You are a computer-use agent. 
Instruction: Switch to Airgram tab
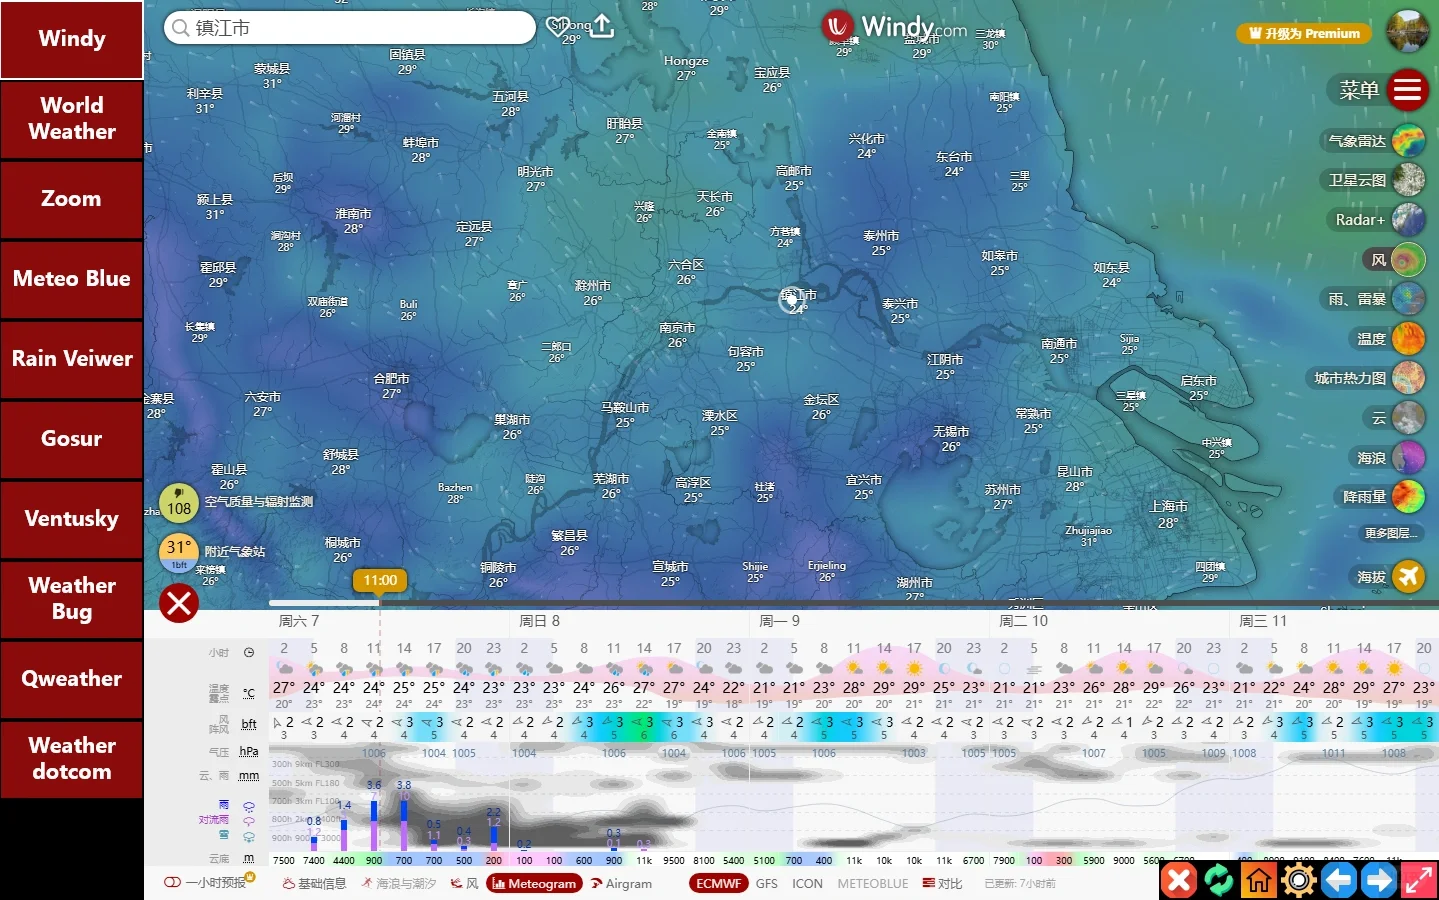621,884
